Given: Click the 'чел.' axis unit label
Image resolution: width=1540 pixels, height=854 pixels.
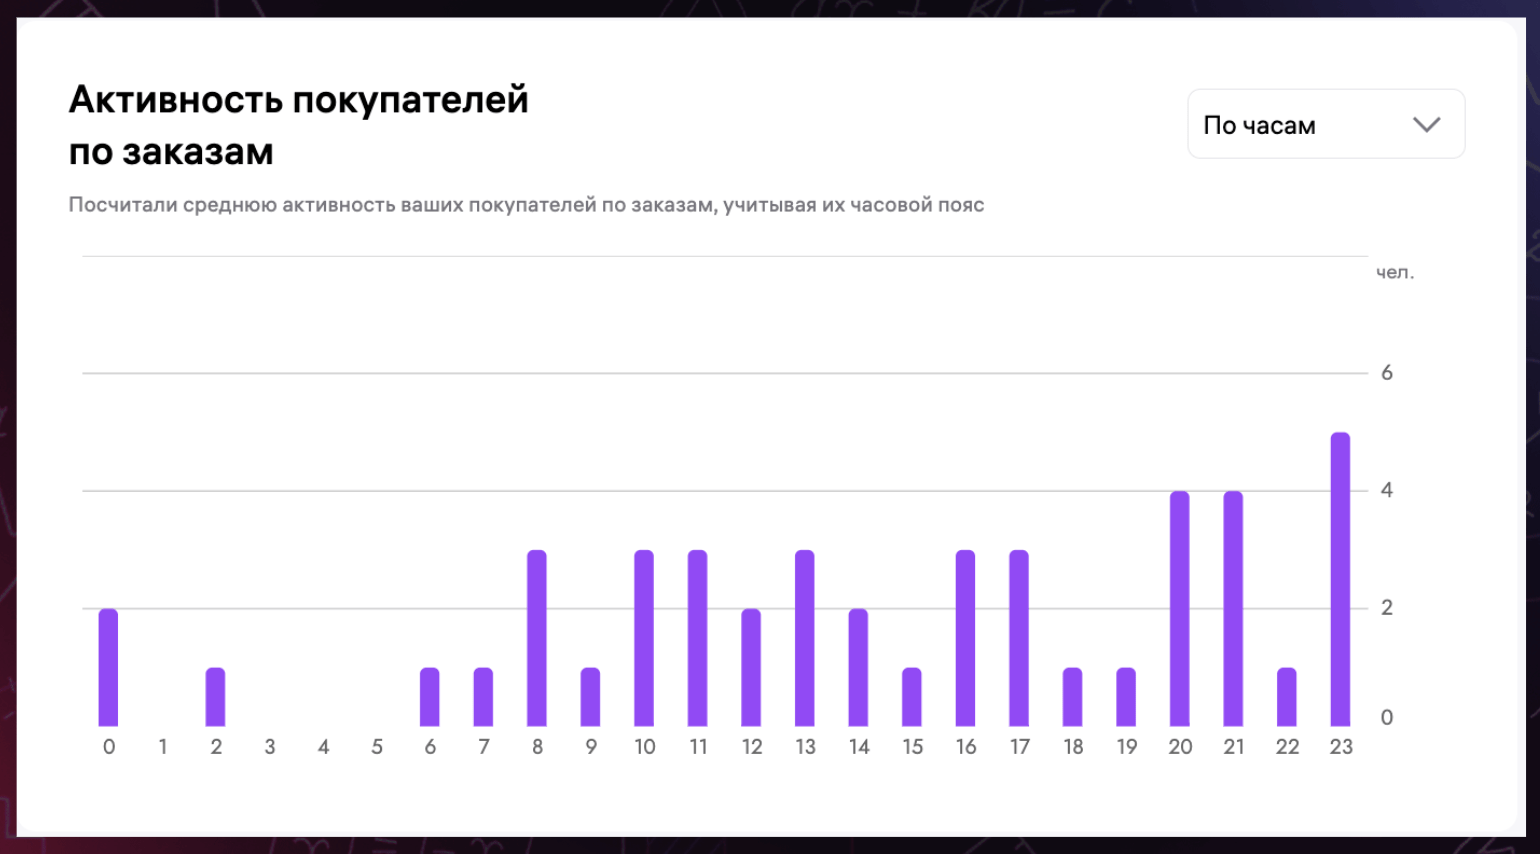Looking at the screenshot, I should [x=1395, y=272].
